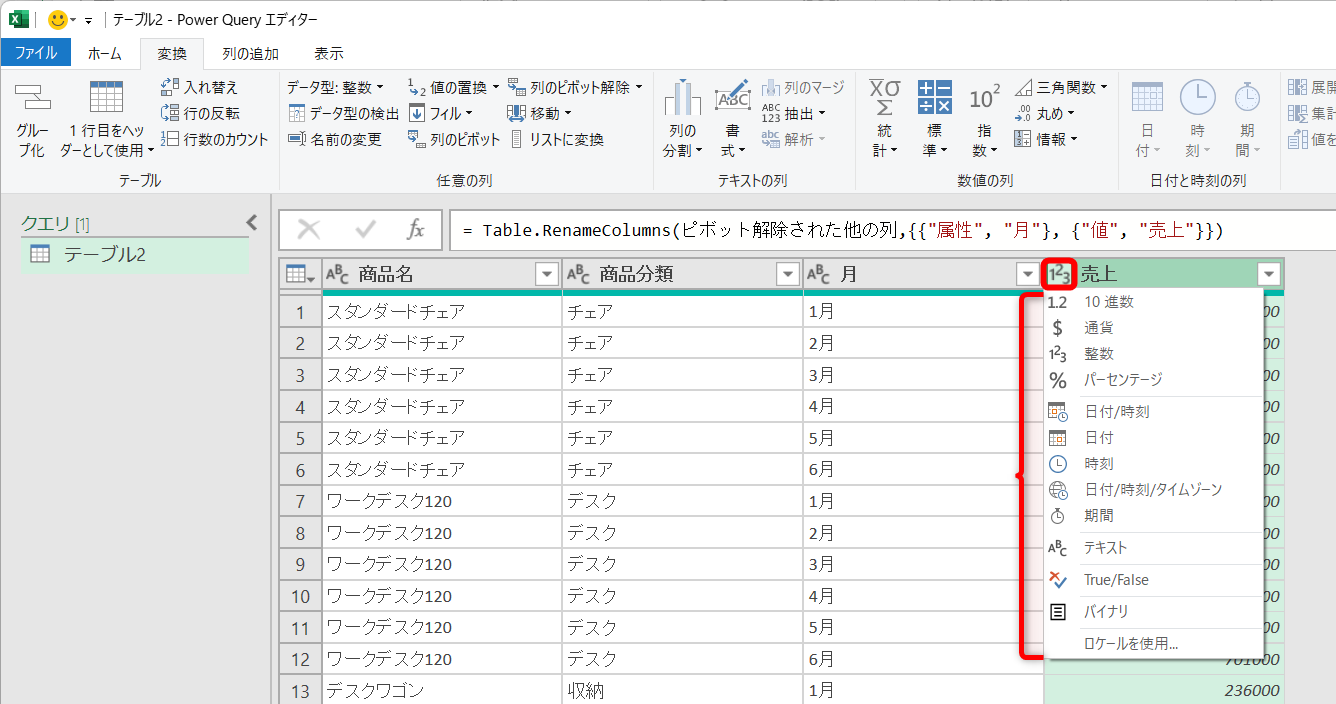Open filter dropdown of 売上 column
This screenshot has height=704, width=1336.
pyautogui.click(x=1269, y=274)
